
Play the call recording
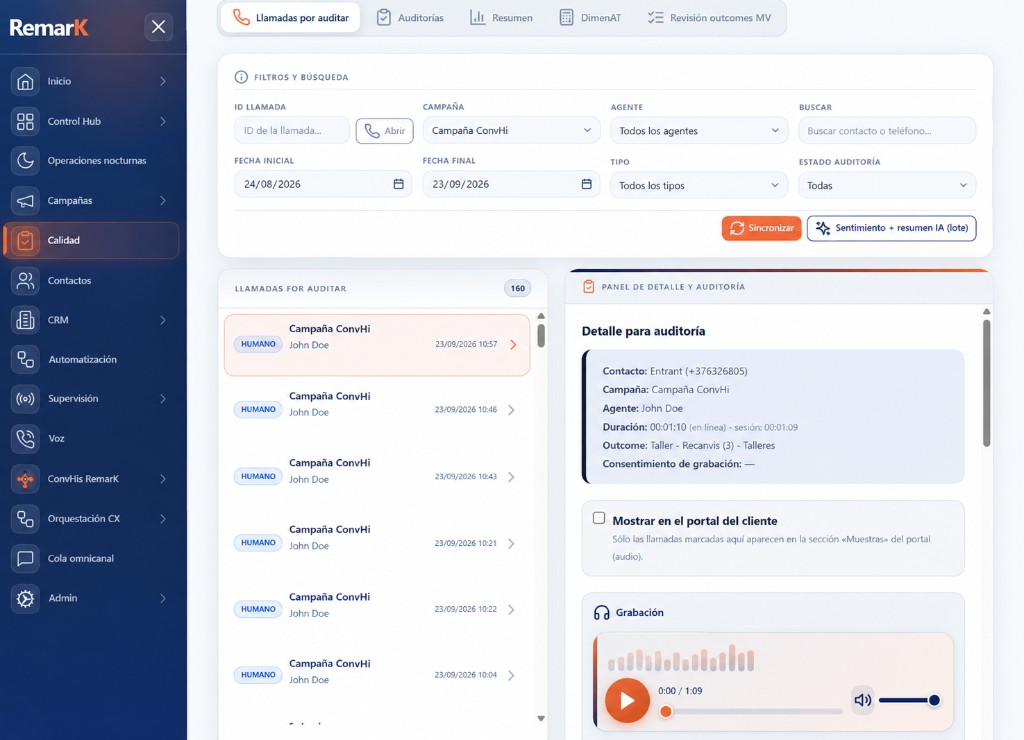pos(627,700)
